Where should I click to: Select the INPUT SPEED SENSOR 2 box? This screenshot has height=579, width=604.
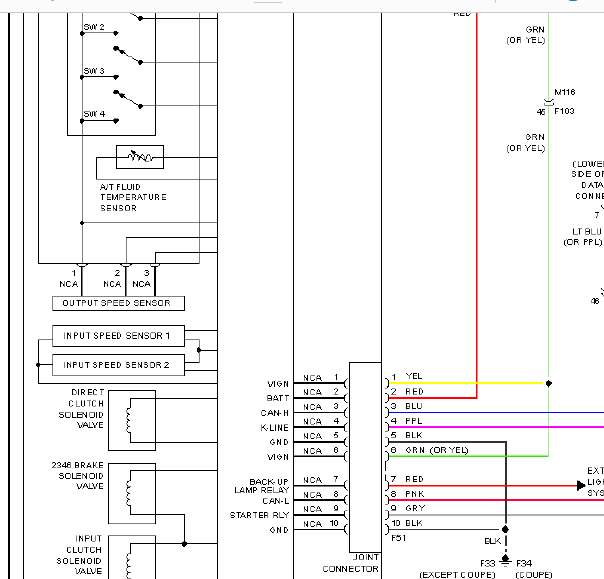[118, 365]
